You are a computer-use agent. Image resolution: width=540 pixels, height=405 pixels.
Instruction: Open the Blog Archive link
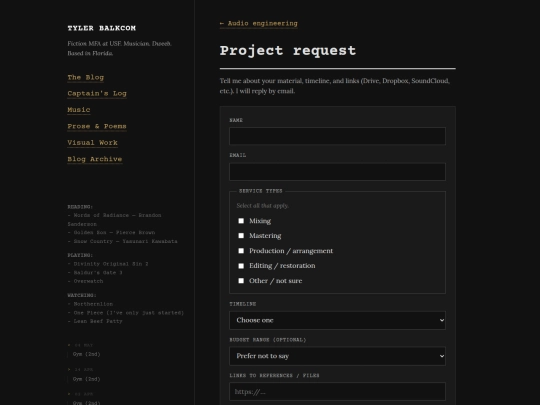[x=95, y=159]
